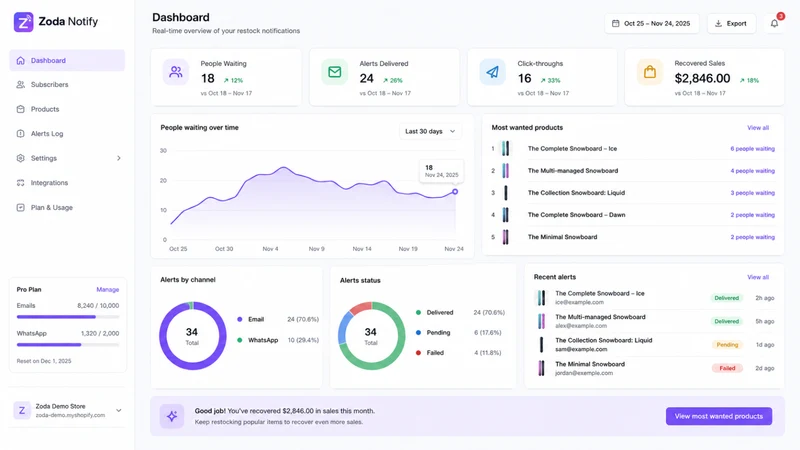This screenshot has width=800, height=450.
Task: Click the Products box icon
Action: (x=20, y=109)
